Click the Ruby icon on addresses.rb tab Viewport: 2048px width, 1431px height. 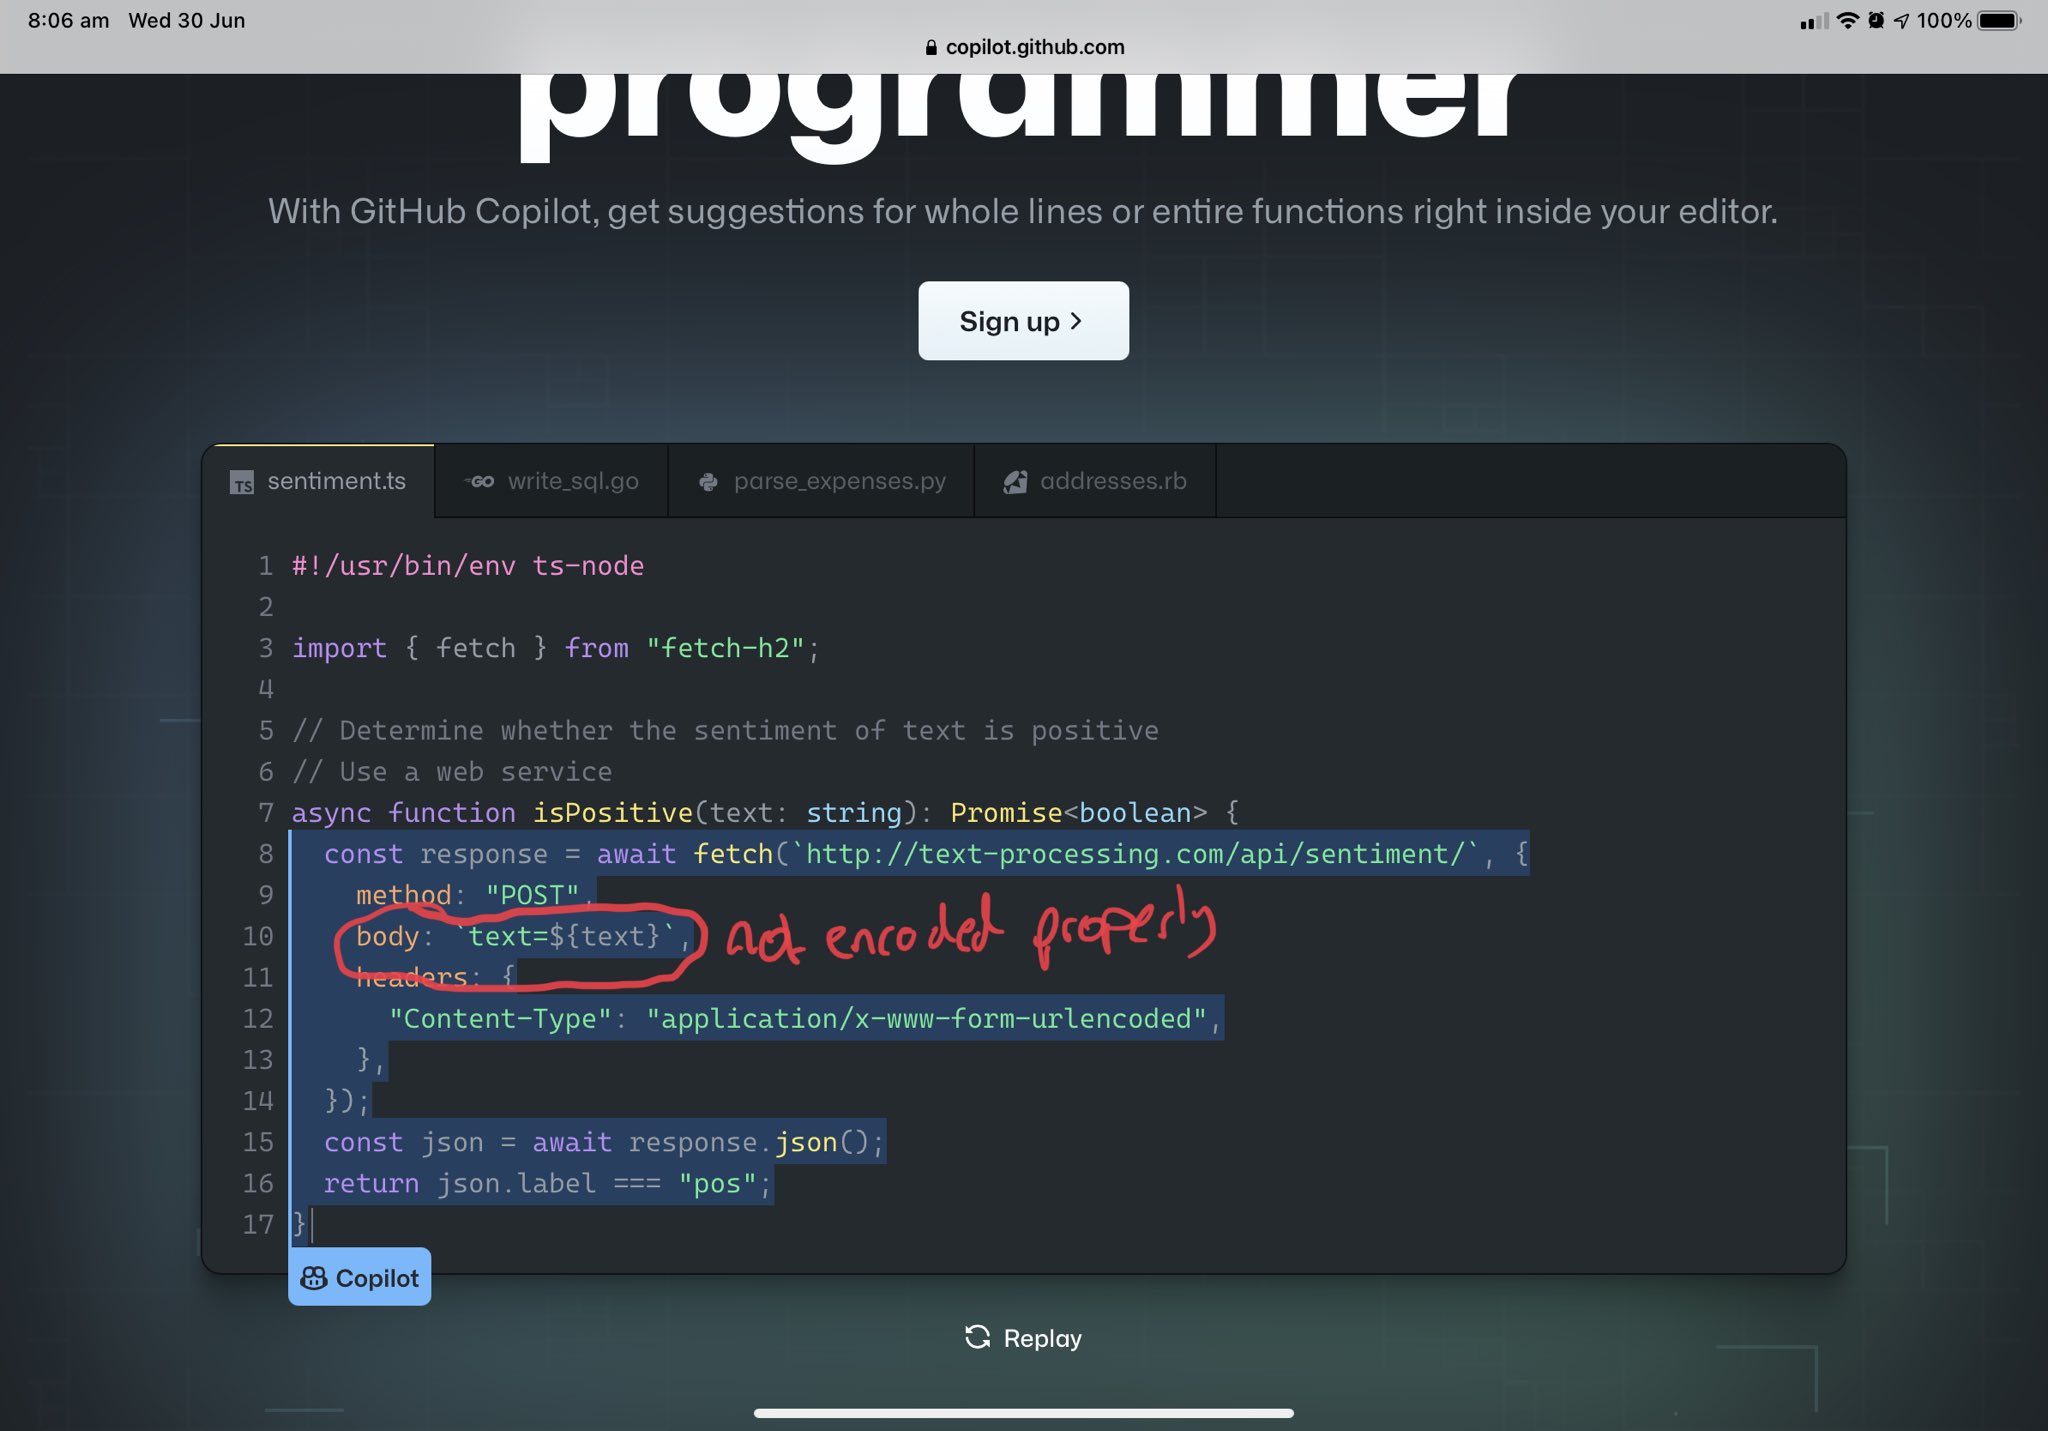click(x=1014, y=481)
